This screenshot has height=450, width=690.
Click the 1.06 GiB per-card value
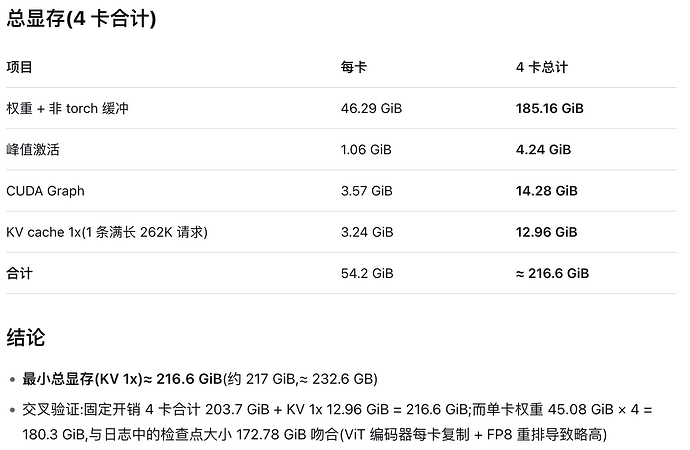click(x=366, y=150)
